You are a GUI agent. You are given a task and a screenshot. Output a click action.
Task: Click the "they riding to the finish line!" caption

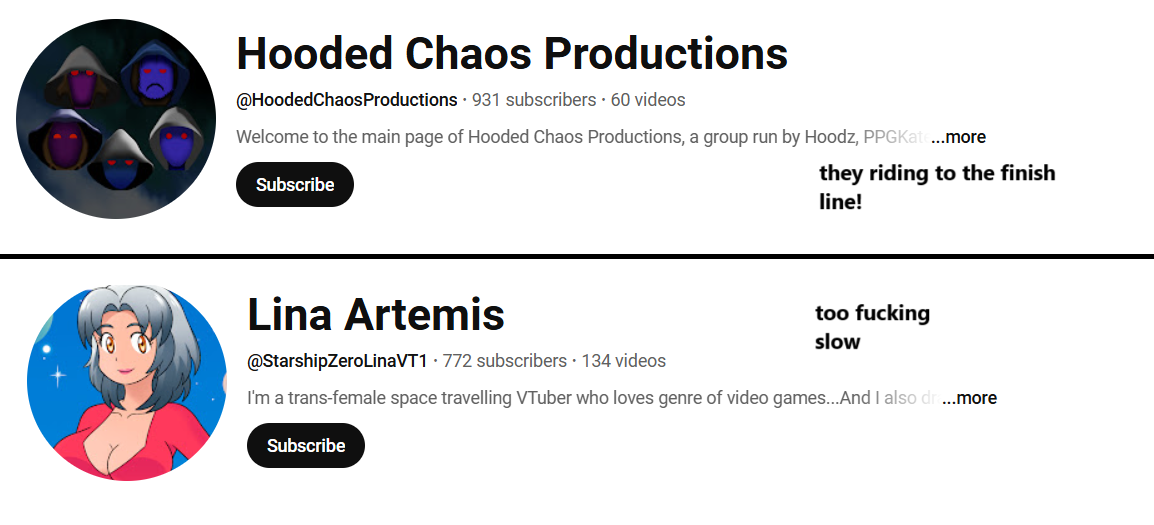[x=937, y=187]
